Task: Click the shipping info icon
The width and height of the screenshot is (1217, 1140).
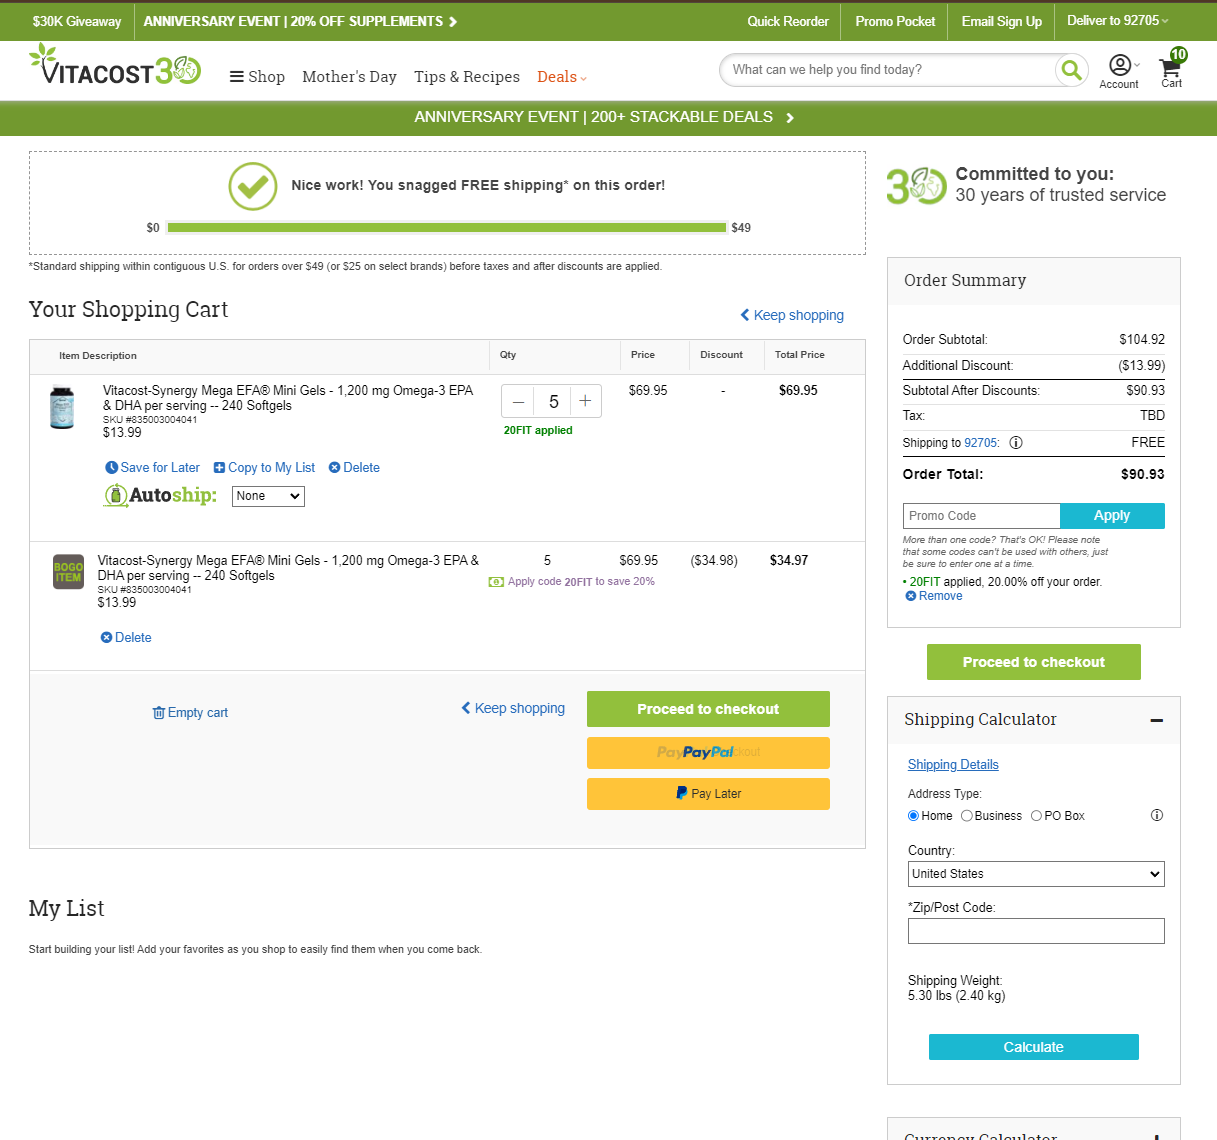Action: 1016,443
